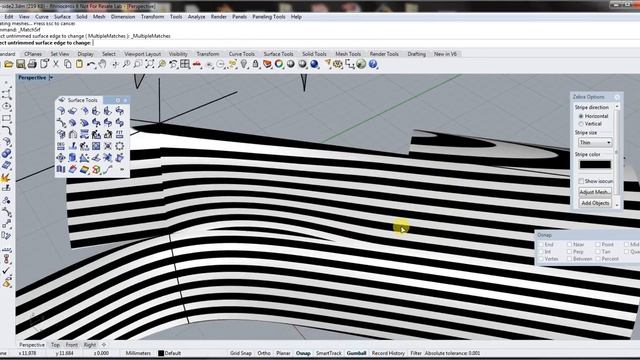Click the Explode icon in left sidebar

pyautogui.click(x=5, y=178)
